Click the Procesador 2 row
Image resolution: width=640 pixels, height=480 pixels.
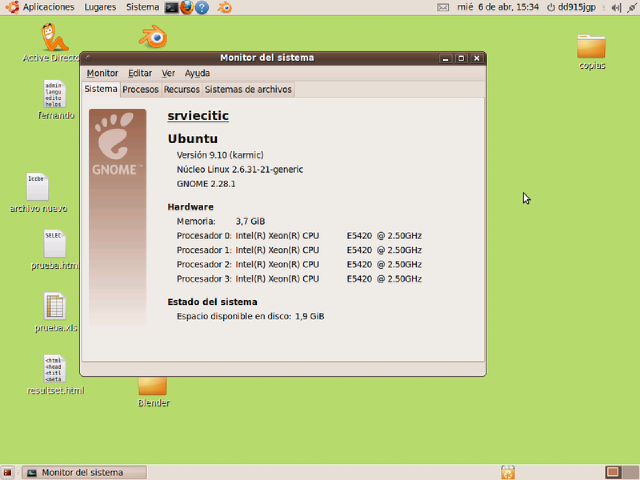[299, 264]
